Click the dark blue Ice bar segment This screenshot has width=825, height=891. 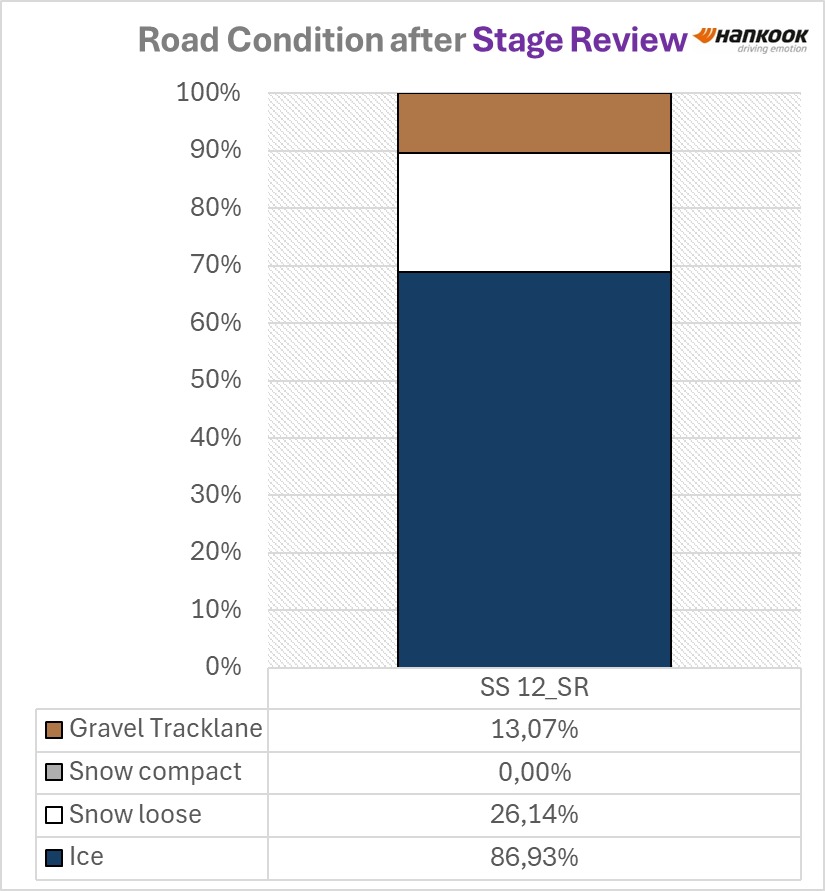pos(534,469)
